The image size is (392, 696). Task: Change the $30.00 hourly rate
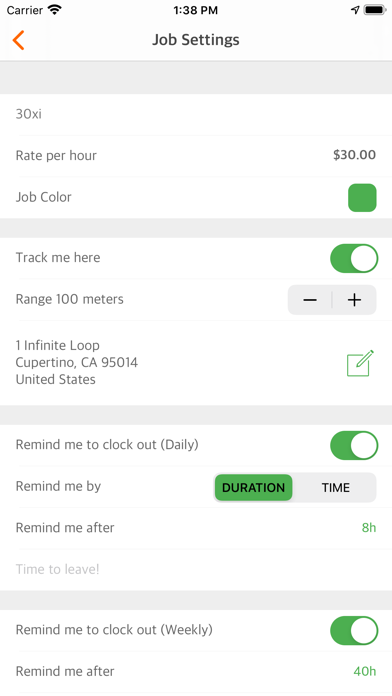coord(354,155)
